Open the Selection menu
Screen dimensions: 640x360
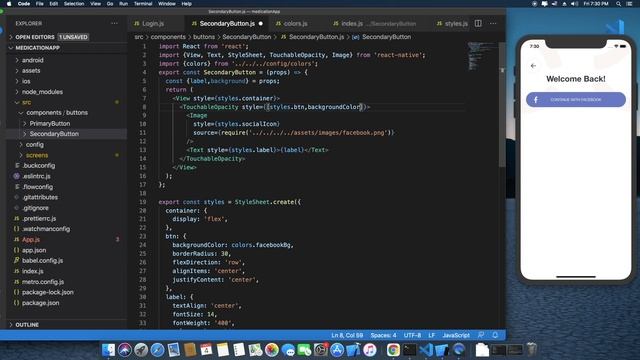click(x=74, y=4)
